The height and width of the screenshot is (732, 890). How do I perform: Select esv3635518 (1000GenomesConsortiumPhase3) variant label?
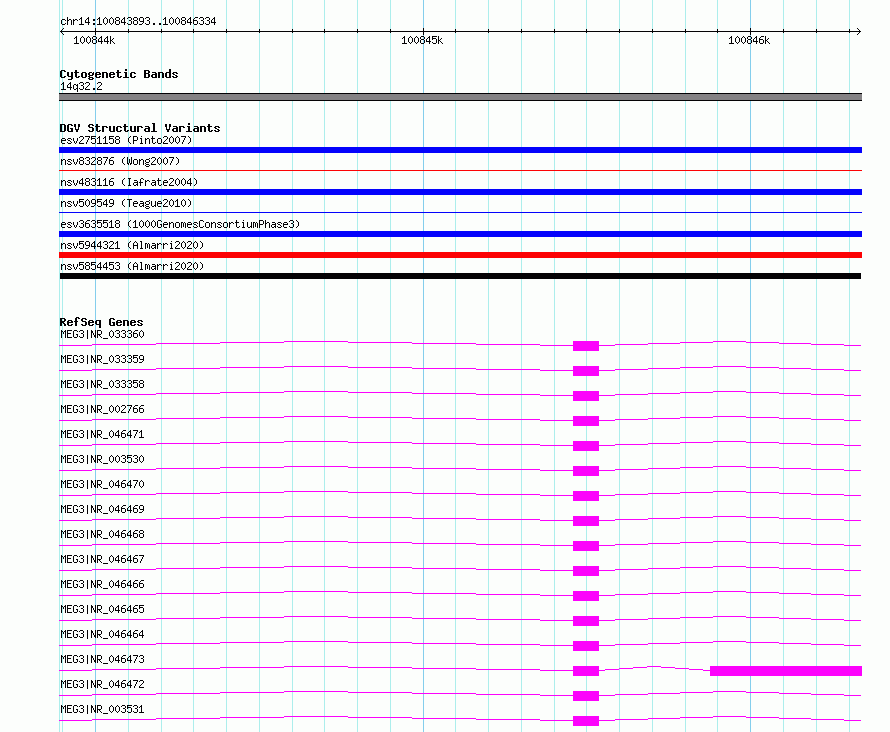[x=180, y=224]
